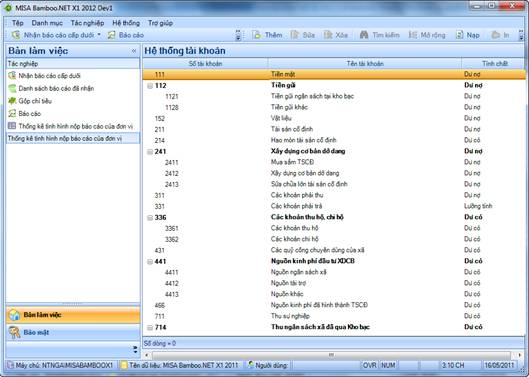Open Danh sách báo cáo đã nhận link
The image size is (529, 377).
point(56,88)
